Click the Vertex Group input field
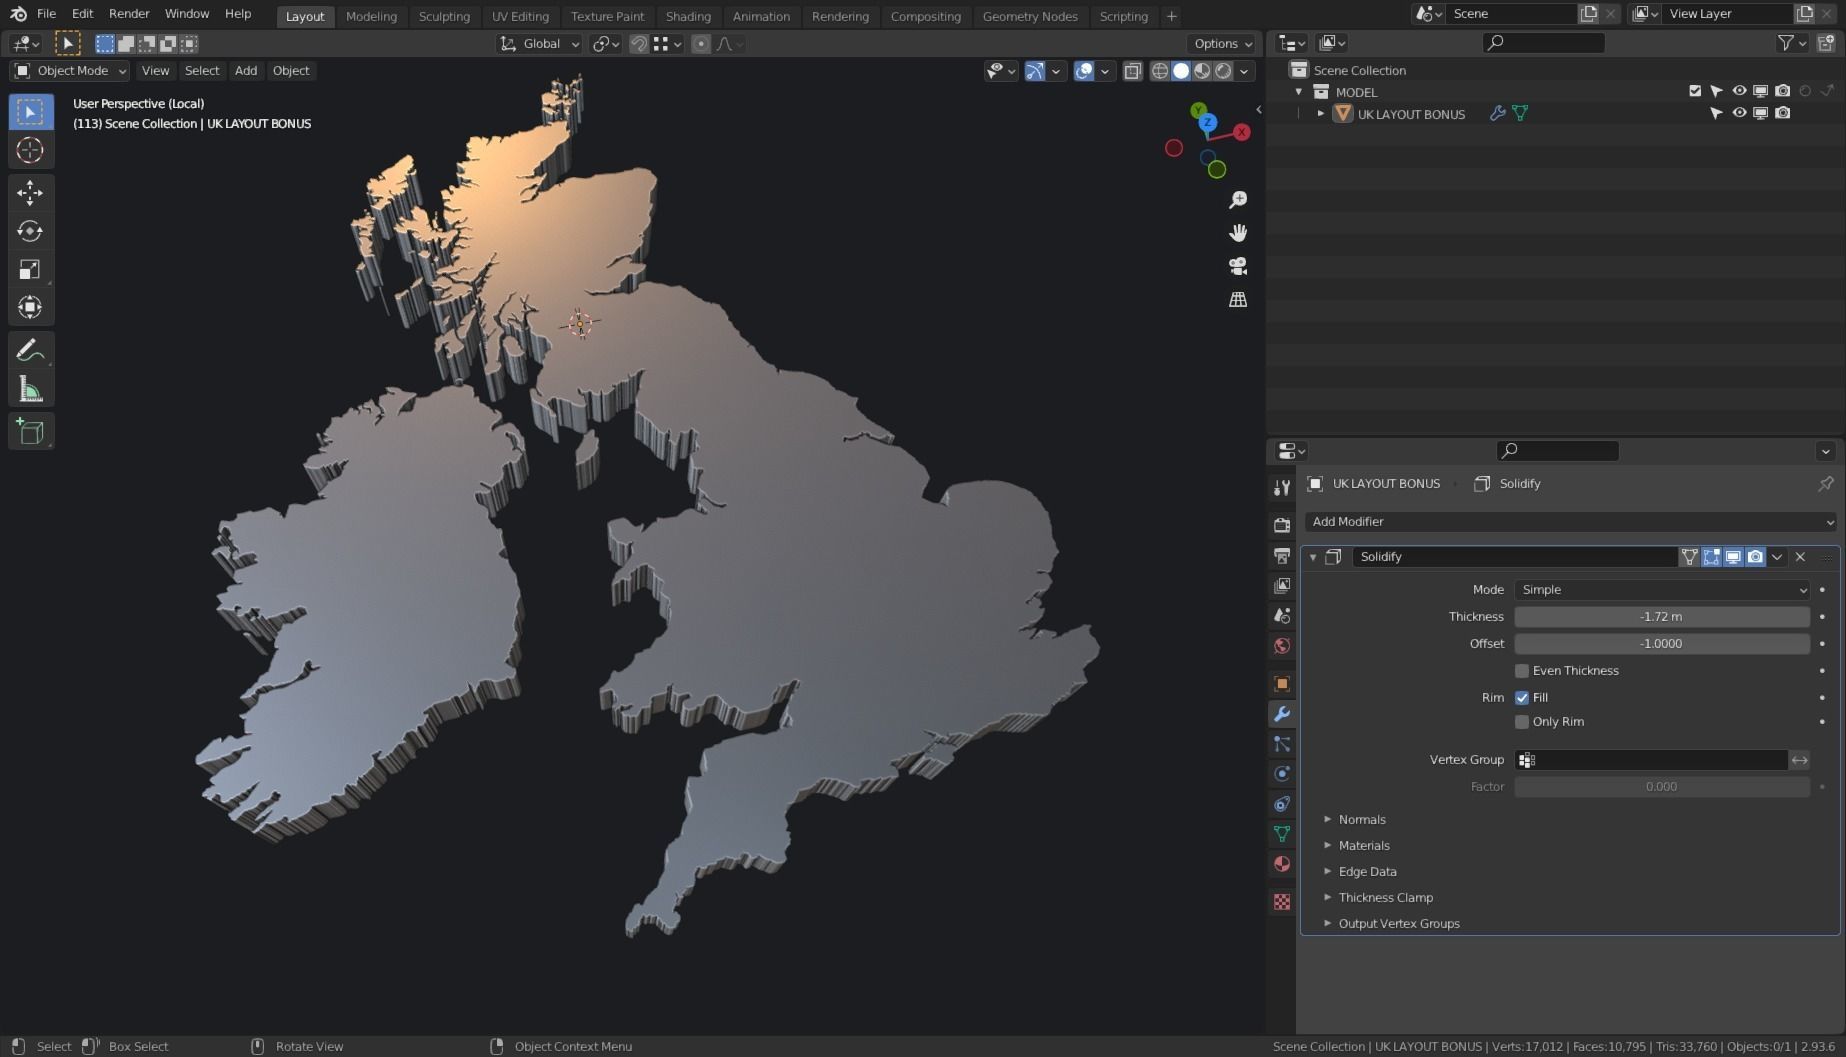Screen dimensions: 1846x1057 [x=1651, y=761]
